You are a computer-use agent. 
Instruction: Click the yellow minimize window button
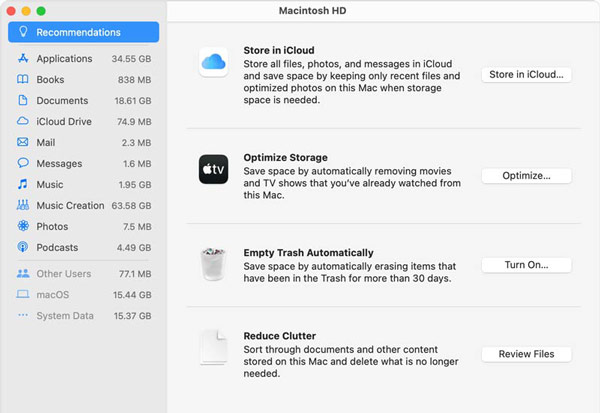tap(26, 11)
